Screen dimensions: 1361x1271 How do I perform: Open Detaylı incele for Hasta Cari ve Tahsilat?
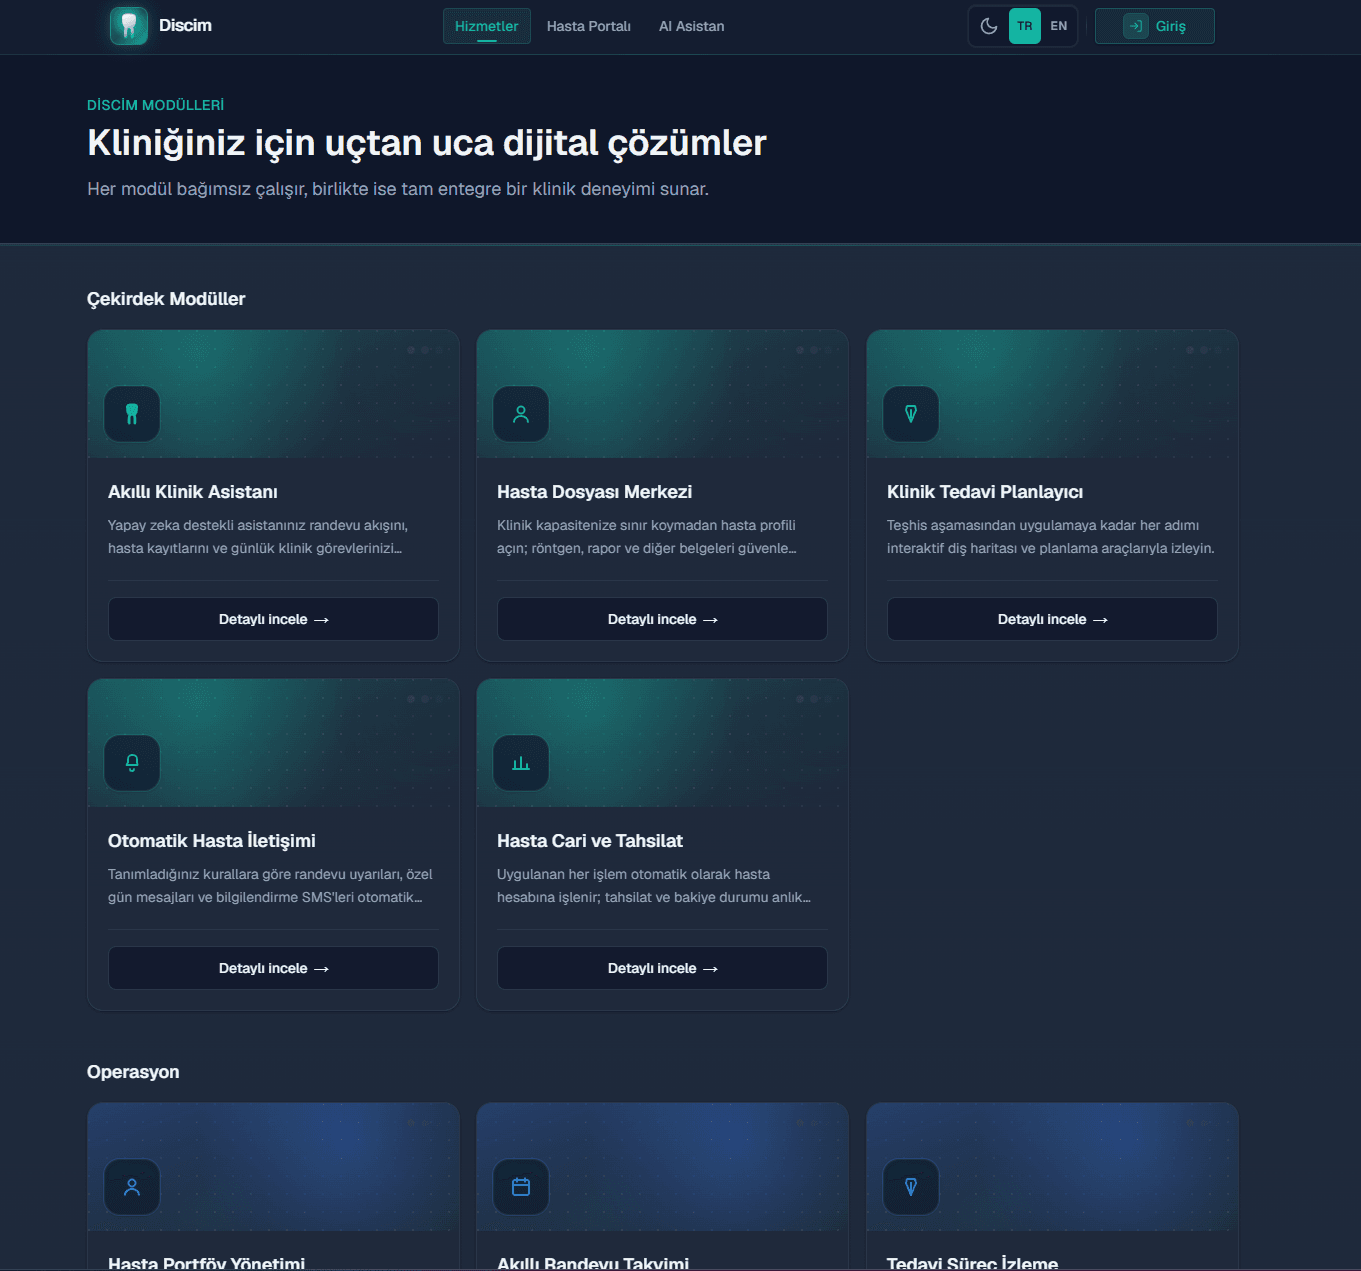(x=662, y=968)
